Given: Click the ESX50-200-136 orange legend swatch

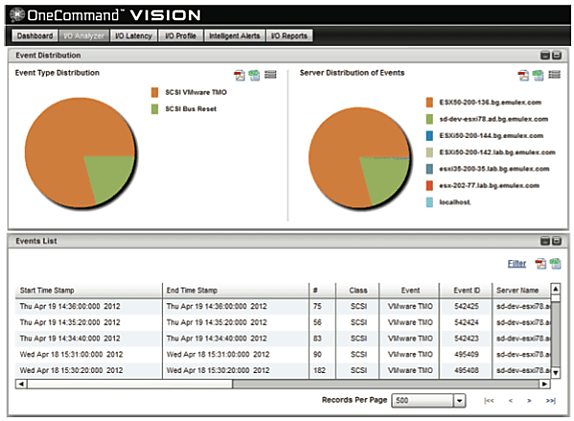Looking at the screenshot, I should (x=429, y=102).
